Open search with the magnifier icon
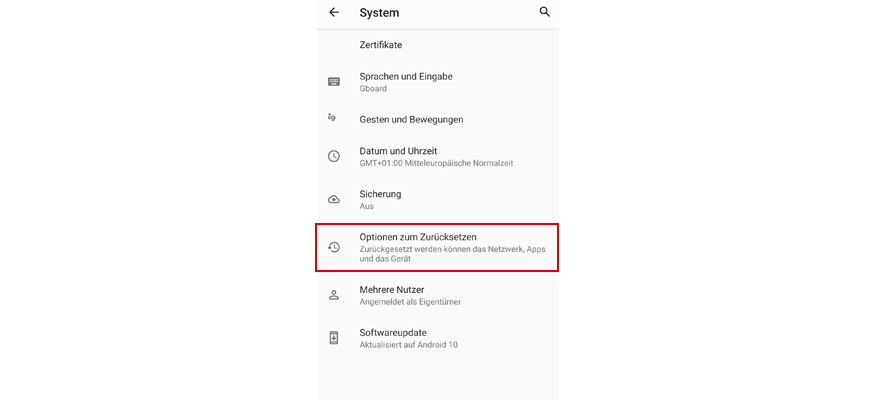 pos(545,12)
